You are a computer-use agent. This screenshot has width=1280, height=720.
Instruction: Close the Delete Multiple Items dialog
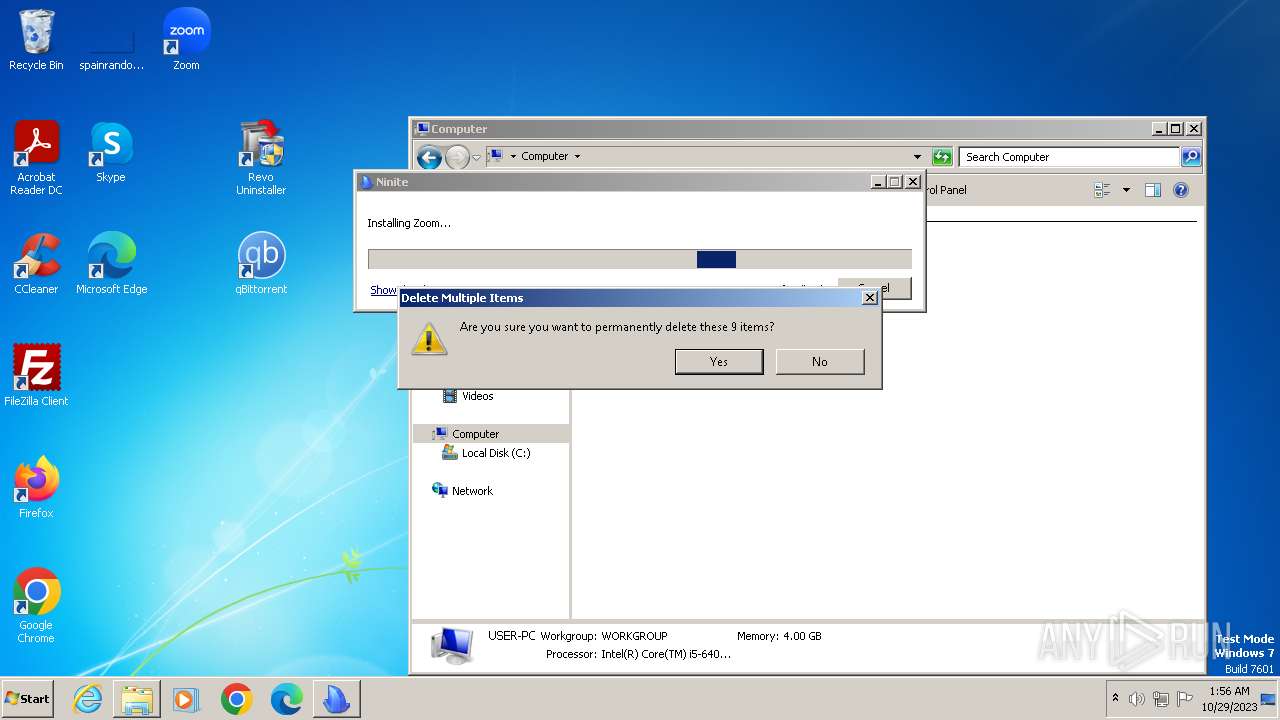click(x=870, y=297)
